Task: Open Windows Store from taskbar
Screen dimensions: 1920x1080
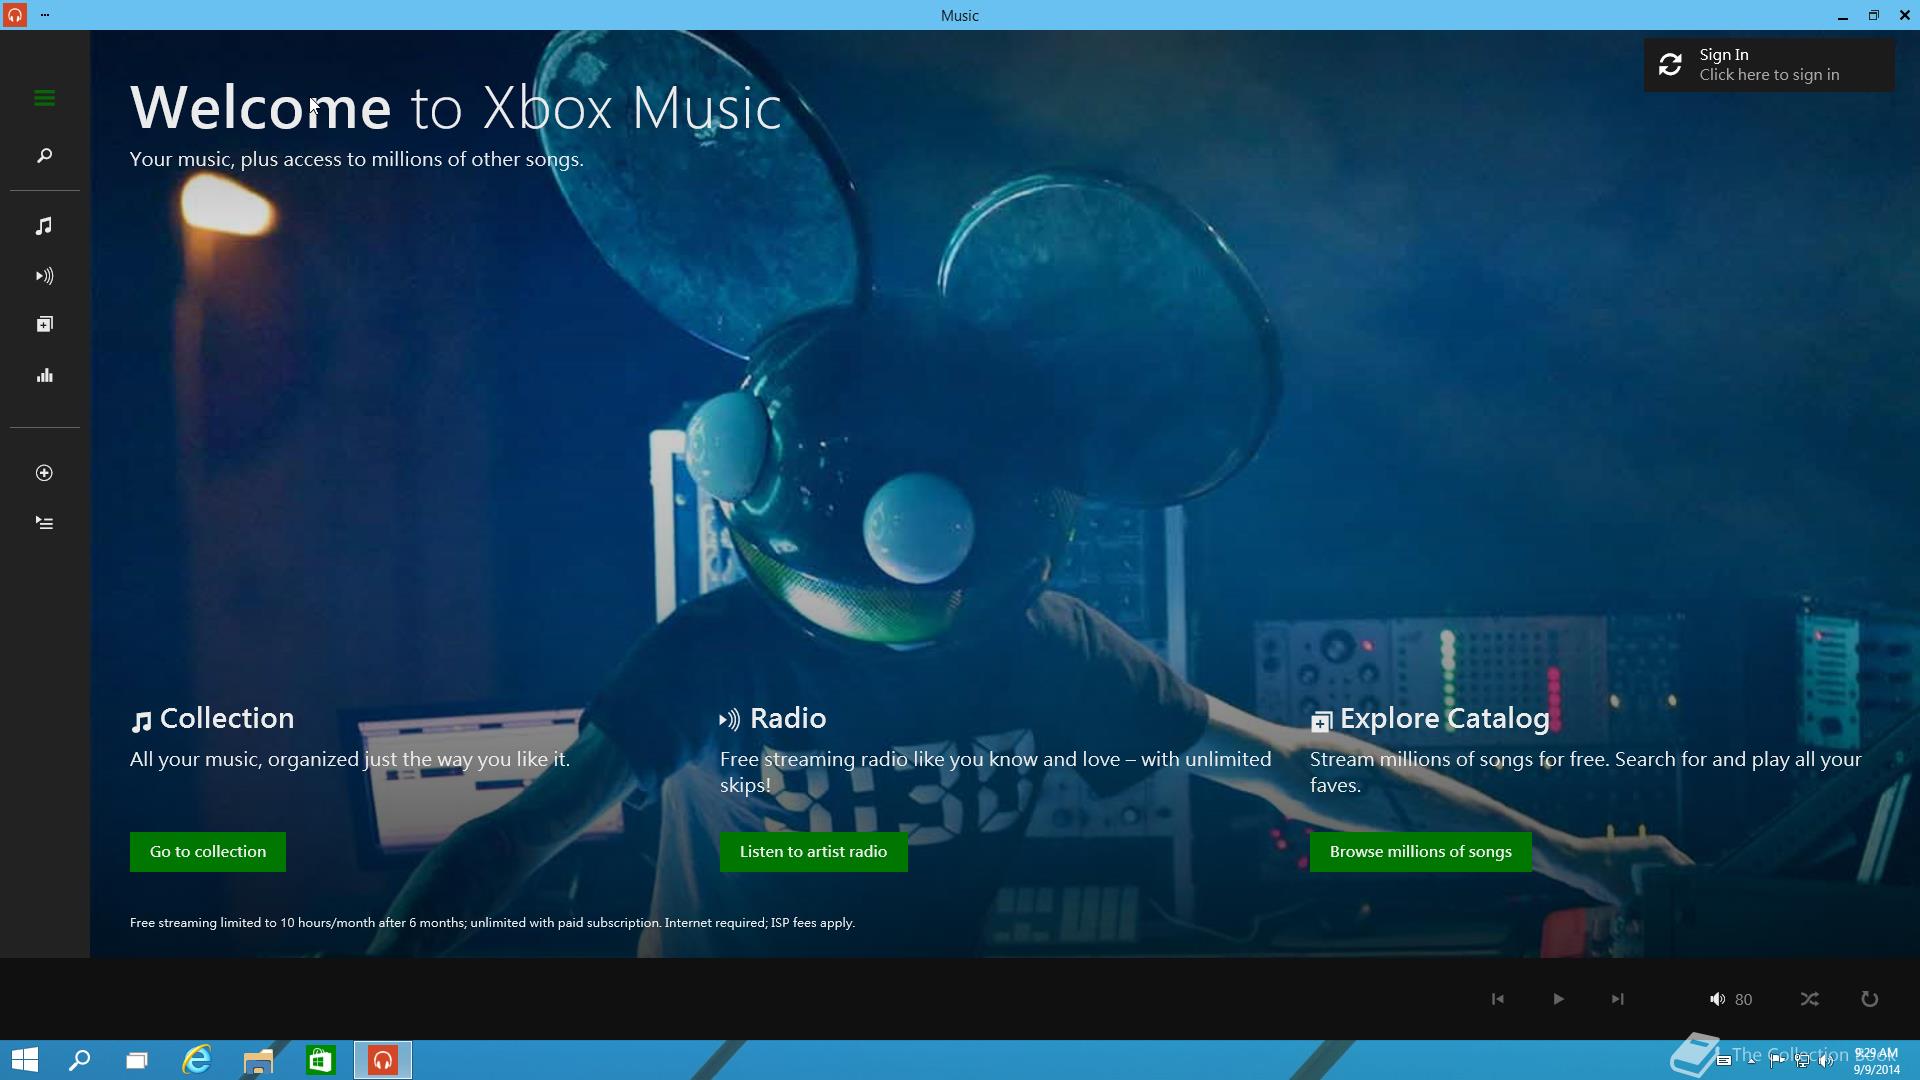Action: tap(320, 1060)
